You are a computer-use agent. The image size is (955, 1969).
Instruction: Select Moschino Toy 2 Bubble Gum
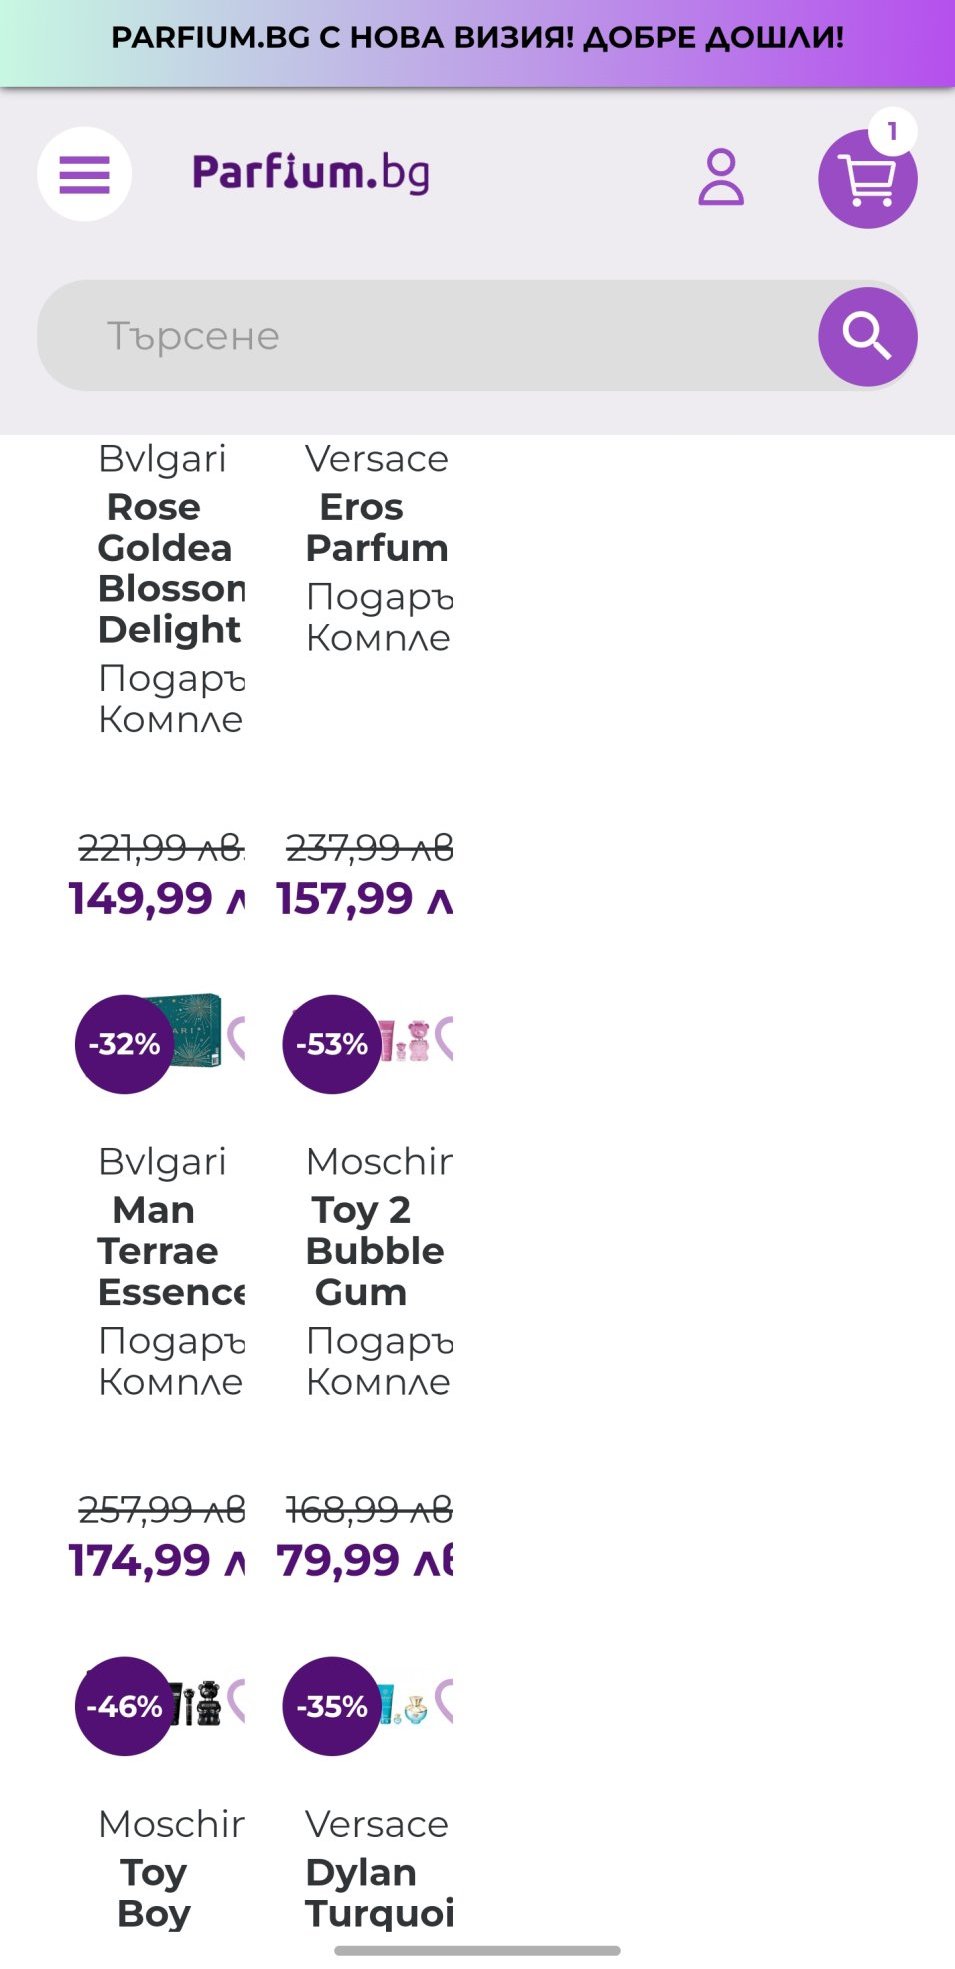[x=376, y=1251]
